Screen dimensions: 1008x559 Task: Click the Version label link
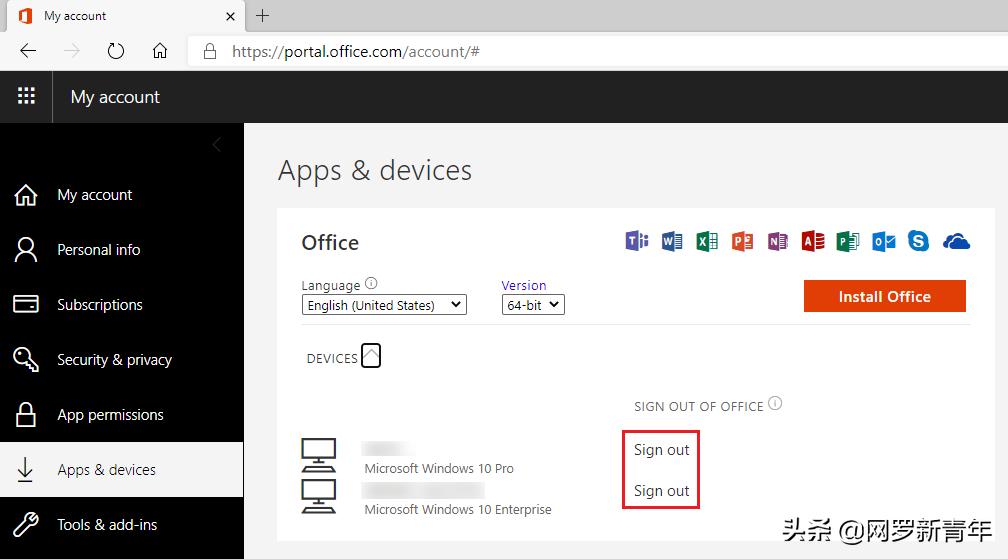524,285
